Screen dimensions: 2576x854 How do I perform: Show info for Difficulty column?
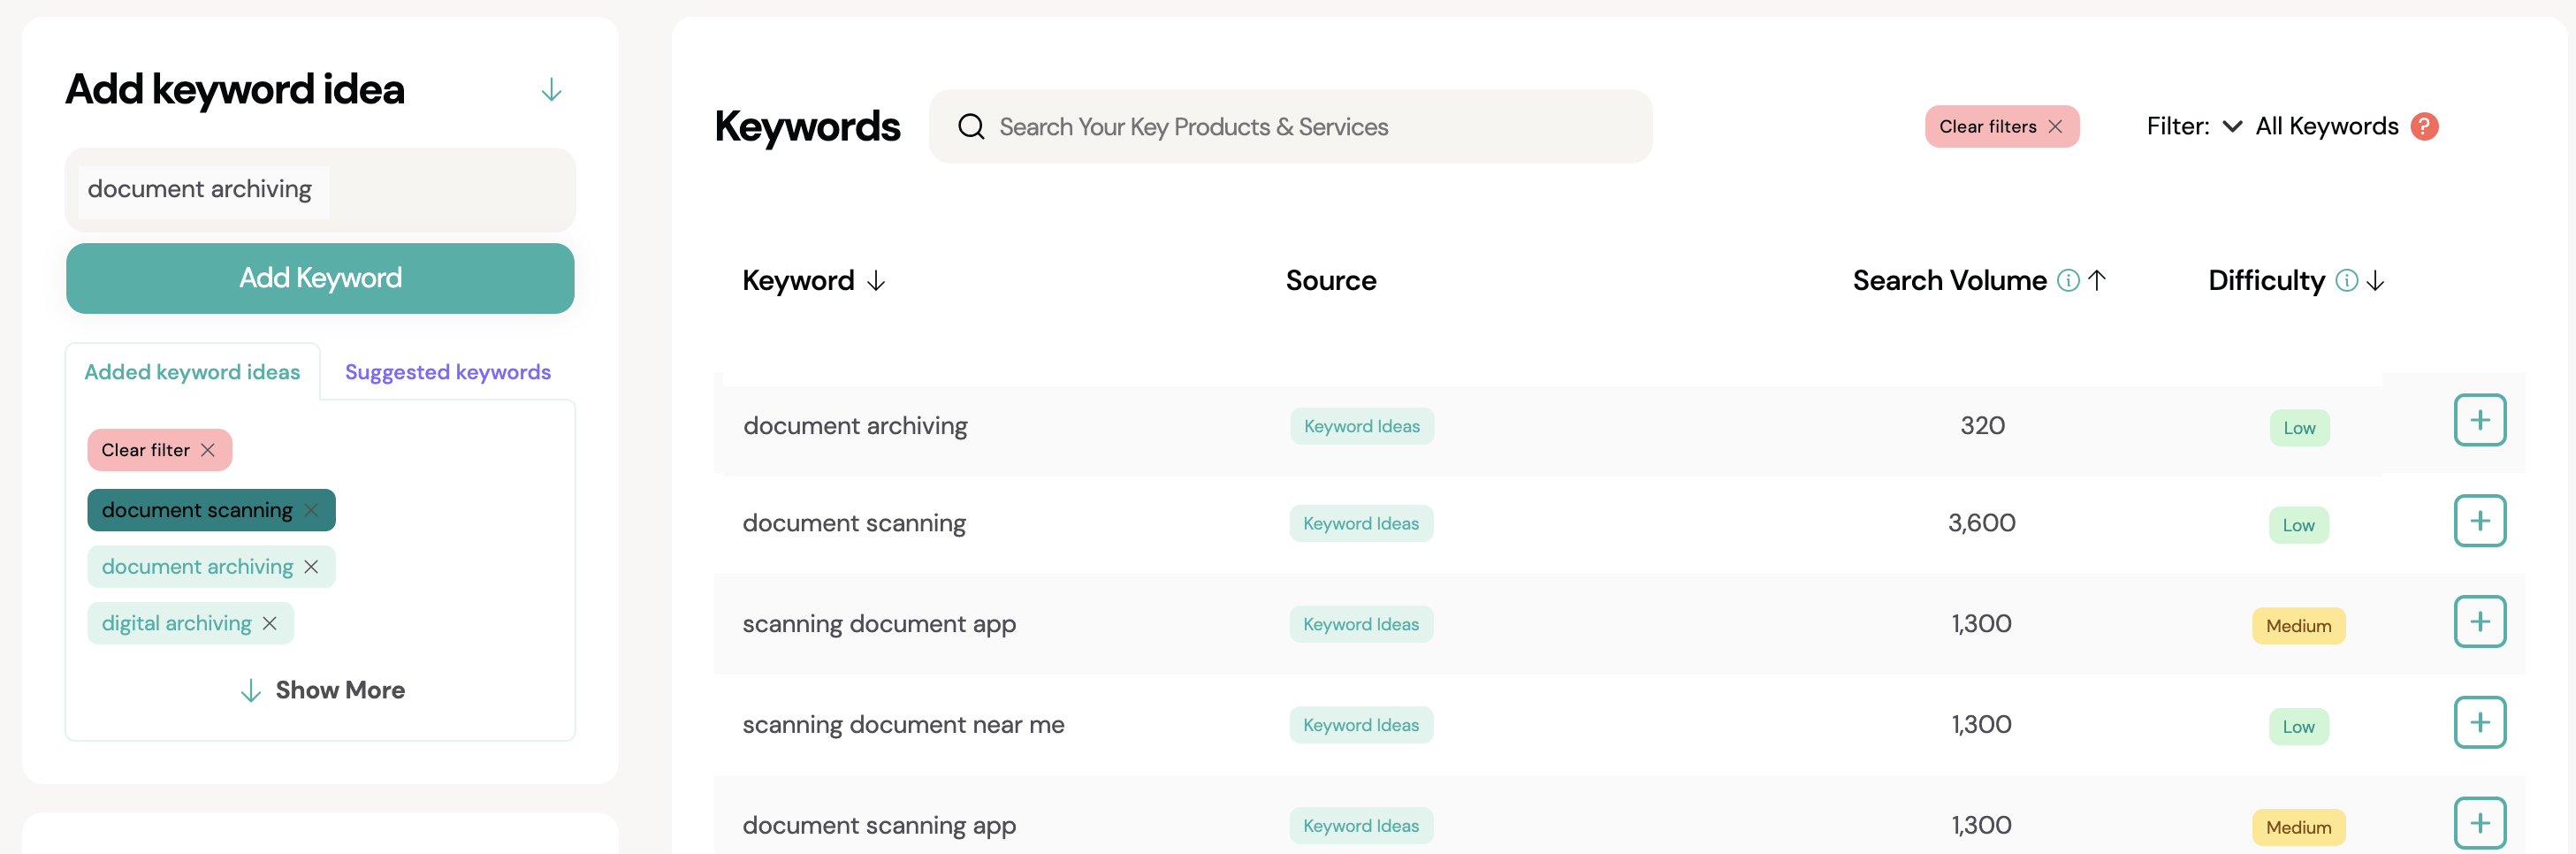(x=2346, y=281)
